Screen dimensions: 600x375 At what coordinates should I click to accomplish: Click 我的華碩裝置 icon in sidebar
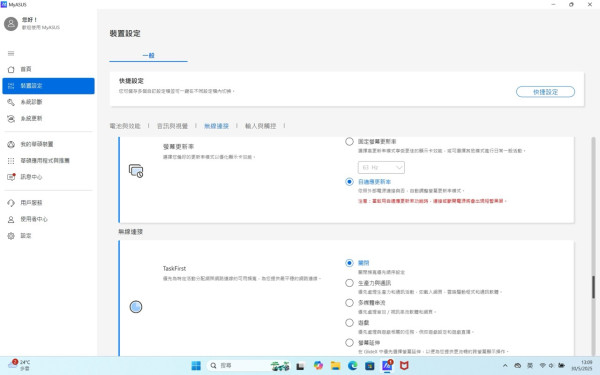11,144
